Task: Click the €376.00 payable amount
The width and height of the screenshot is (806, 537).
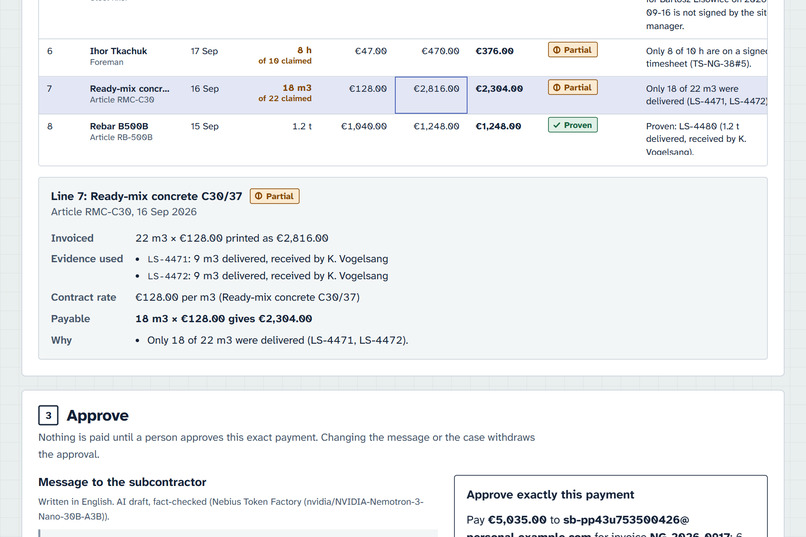Action: pos(494,51)
